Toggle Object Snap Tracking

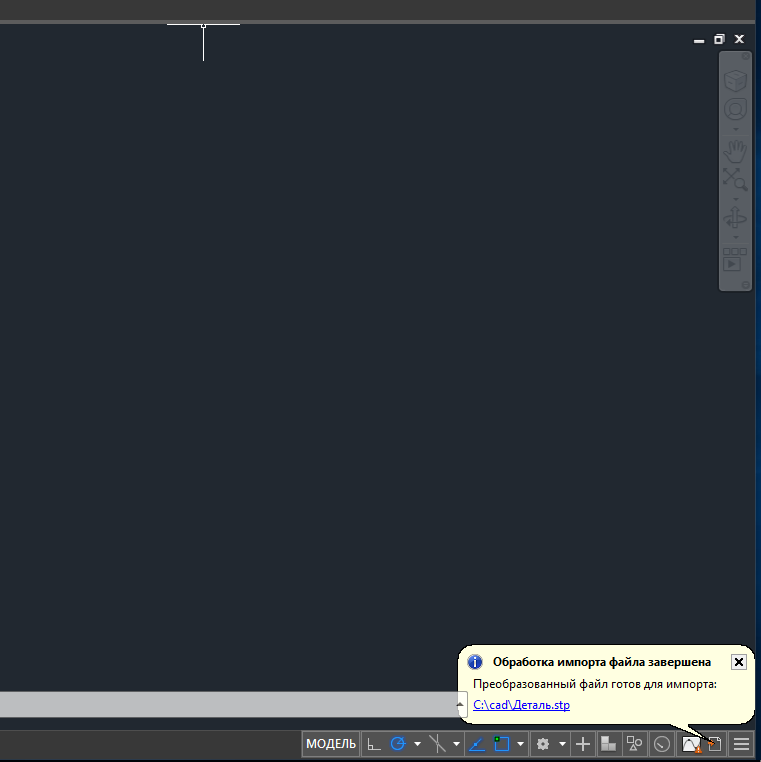(x=477, y=744)
